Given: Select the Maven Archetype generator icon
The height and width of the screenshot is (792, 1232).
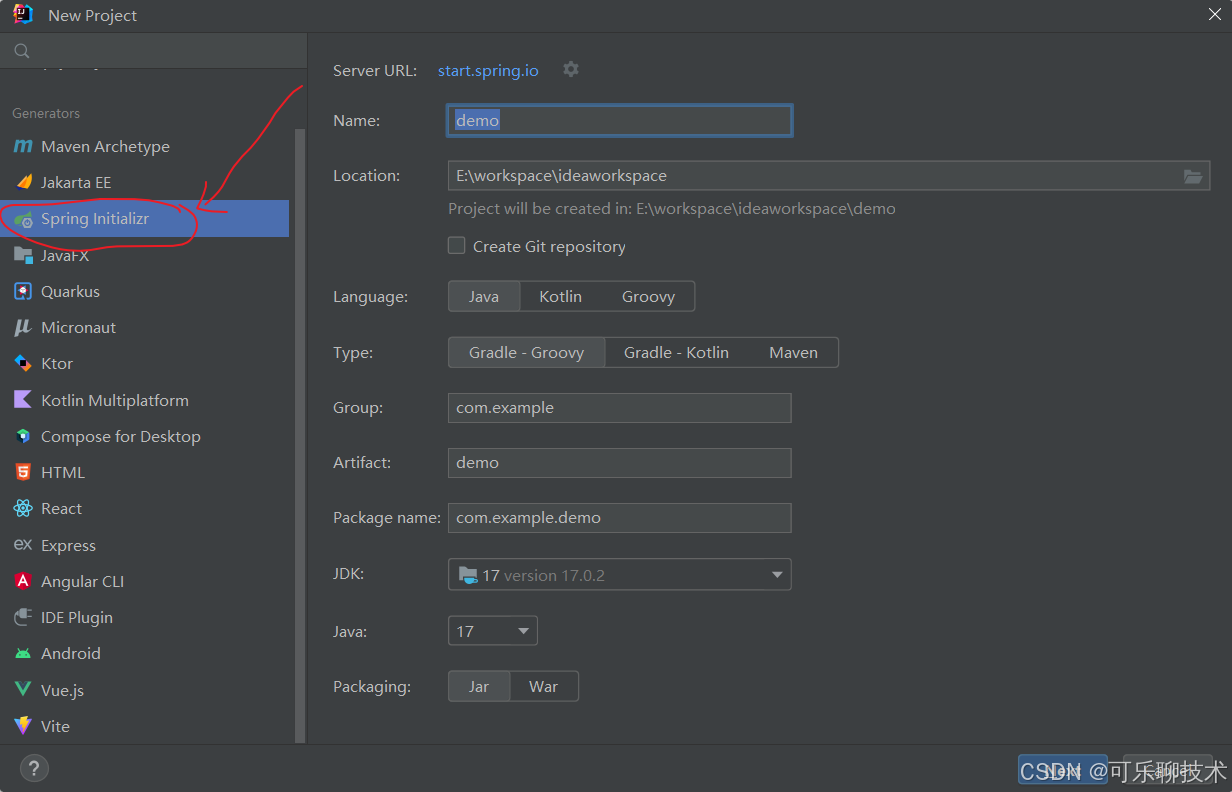Looking at the screenshot, I should tap(22, 146).
